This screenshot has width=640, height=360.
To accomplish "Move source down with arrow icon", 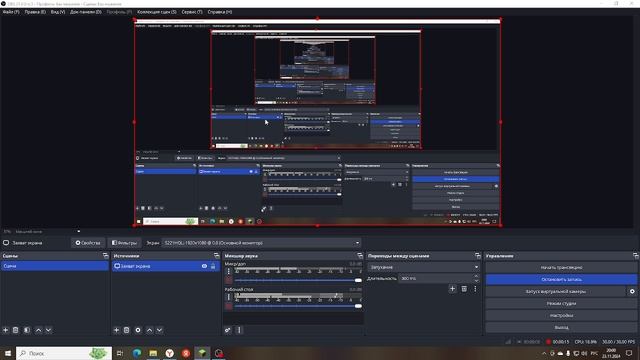I will click(x=159, y=330).
